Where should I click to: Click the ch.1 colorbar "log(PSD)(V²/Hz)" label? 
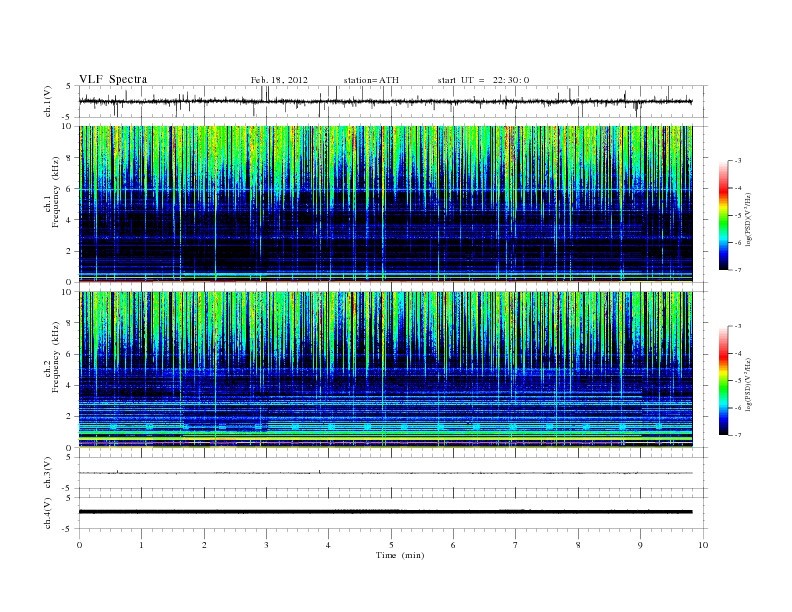[x=749, y=220]
